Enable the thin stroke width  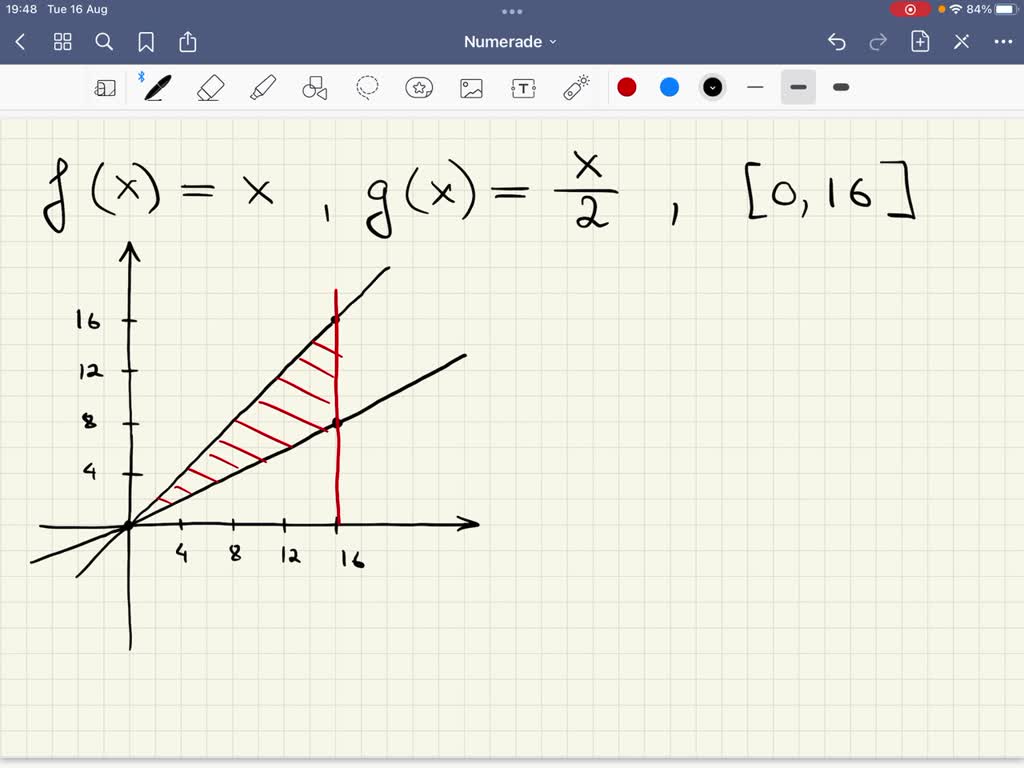(x=755, y=87)
